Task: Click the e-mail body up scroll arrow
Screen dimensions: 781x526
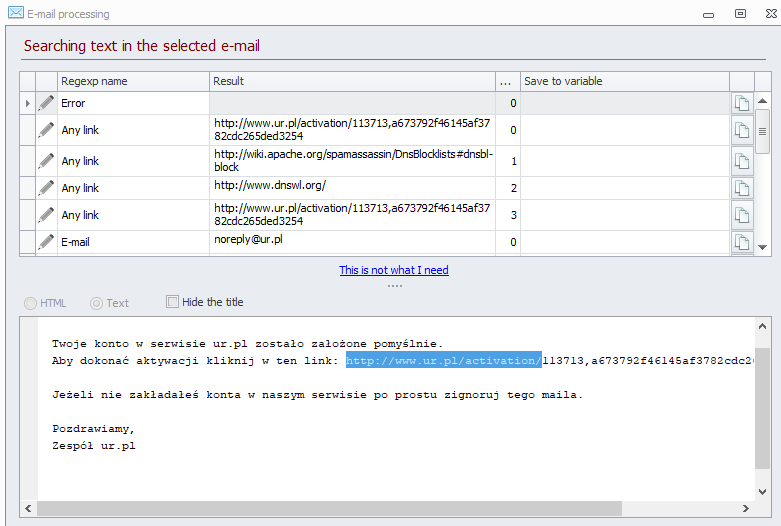Action: [x=762, y=326]
